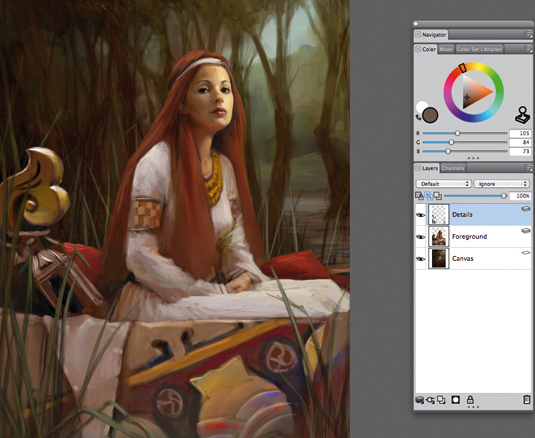This screenshot has height=438, width=535.
Task: Switch to the Mixer tab
Action: (x=446, y=49)
